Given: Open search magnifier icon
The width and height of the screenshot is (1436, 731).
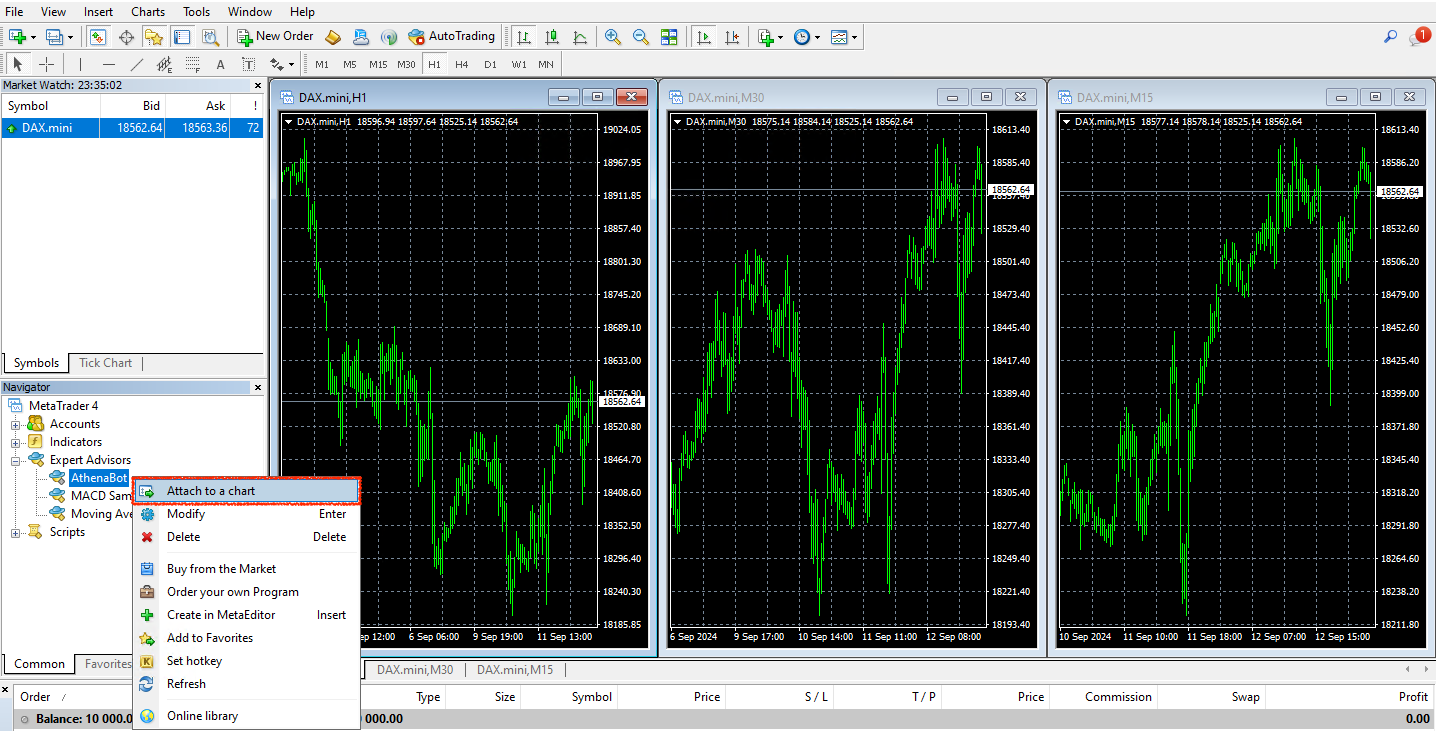Looking at the screenshot, I should pos(1390,37).
